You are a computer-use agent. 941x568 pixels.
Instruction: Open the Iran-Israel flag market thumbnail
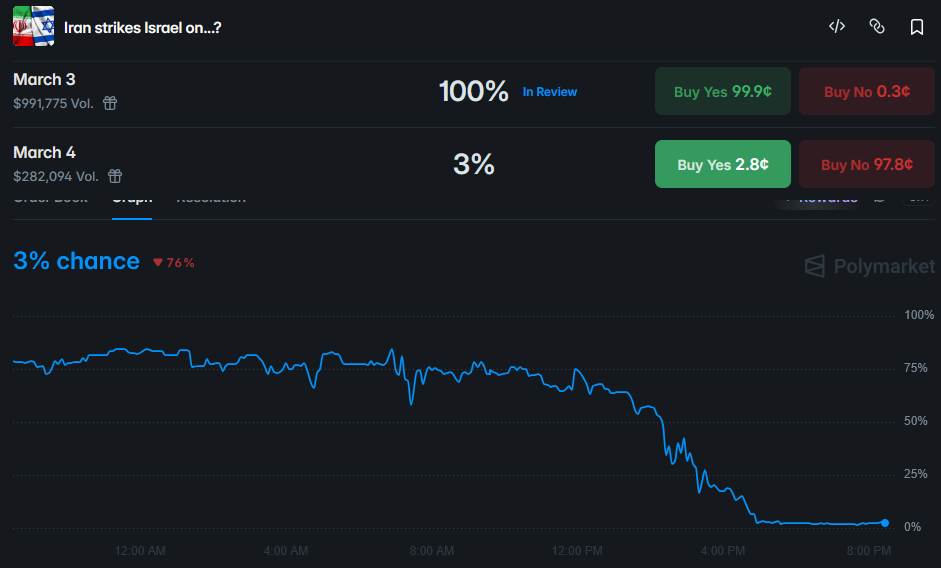(34, 26)
